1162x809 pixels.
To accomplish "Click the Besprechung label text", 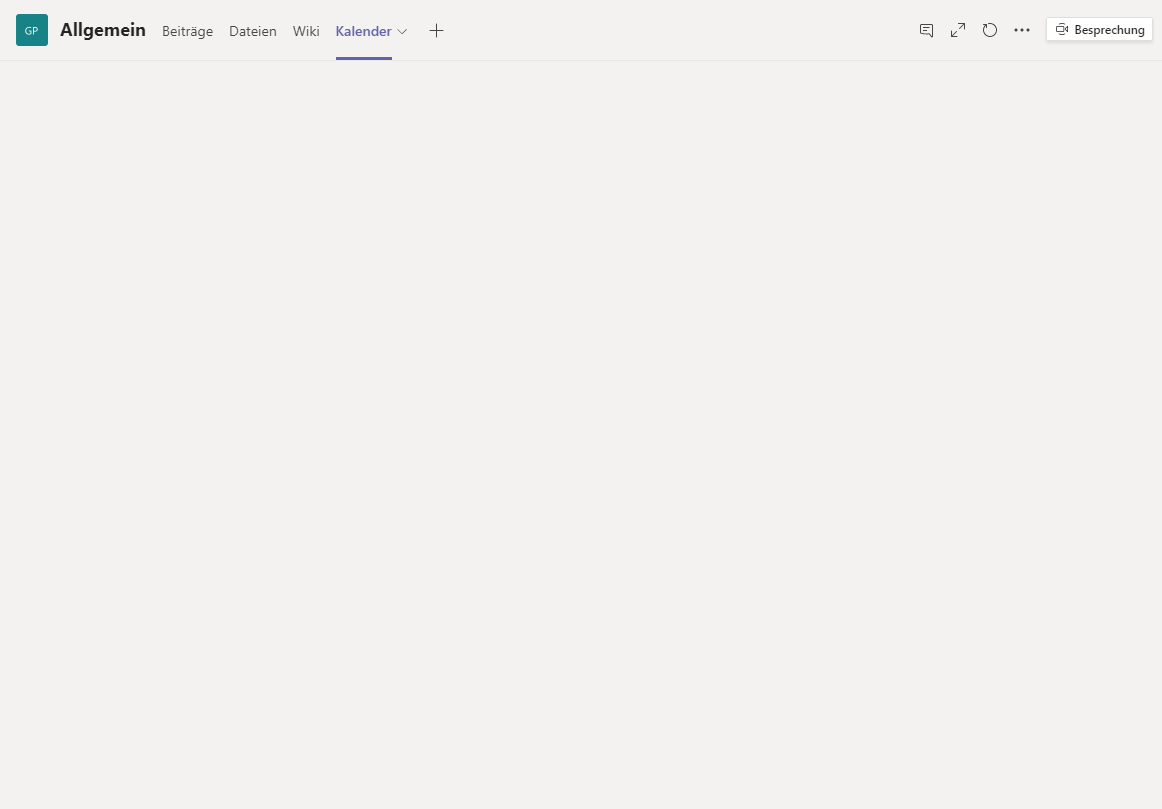I will (x=1109, y=30).
